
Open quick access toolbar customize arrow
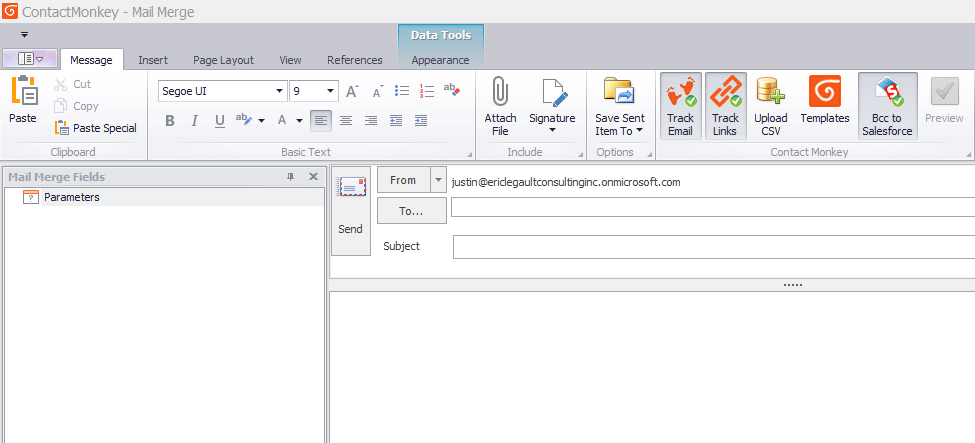click(24, 34)
